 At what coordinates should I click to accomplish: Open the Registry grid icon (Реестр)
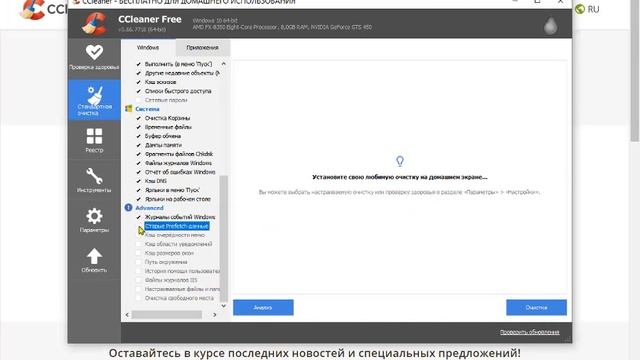coord(94,136)
